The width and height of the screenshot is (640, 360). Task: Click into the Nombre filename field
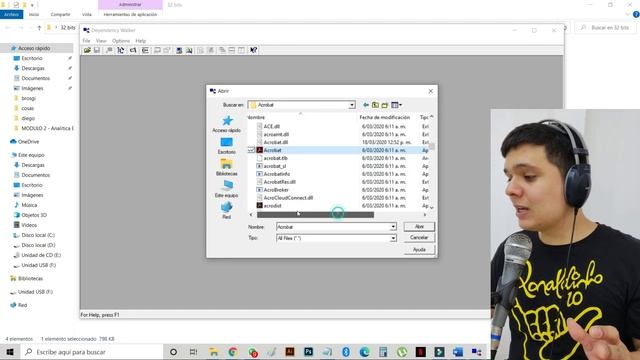(333, 227)
